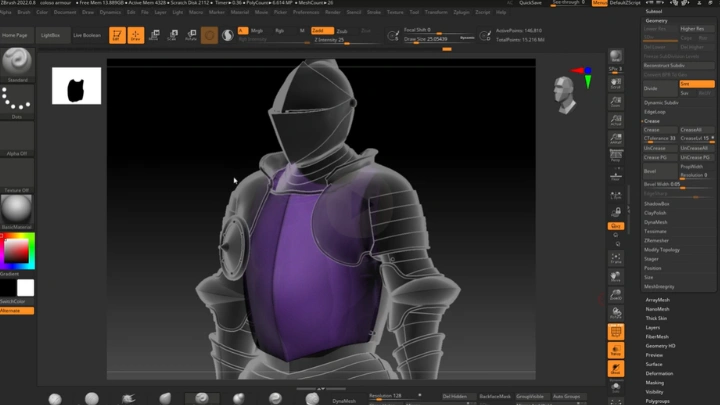Select the Draw mode icon
720x405 pixels.
pyautogui.click(x=136, y=35)
